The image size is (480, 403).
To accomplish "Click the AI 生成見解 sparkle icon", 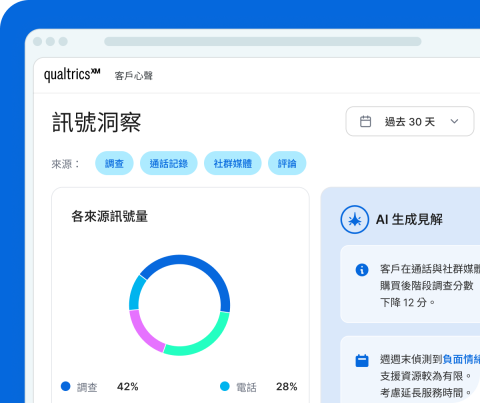I will tap(355, 219).
